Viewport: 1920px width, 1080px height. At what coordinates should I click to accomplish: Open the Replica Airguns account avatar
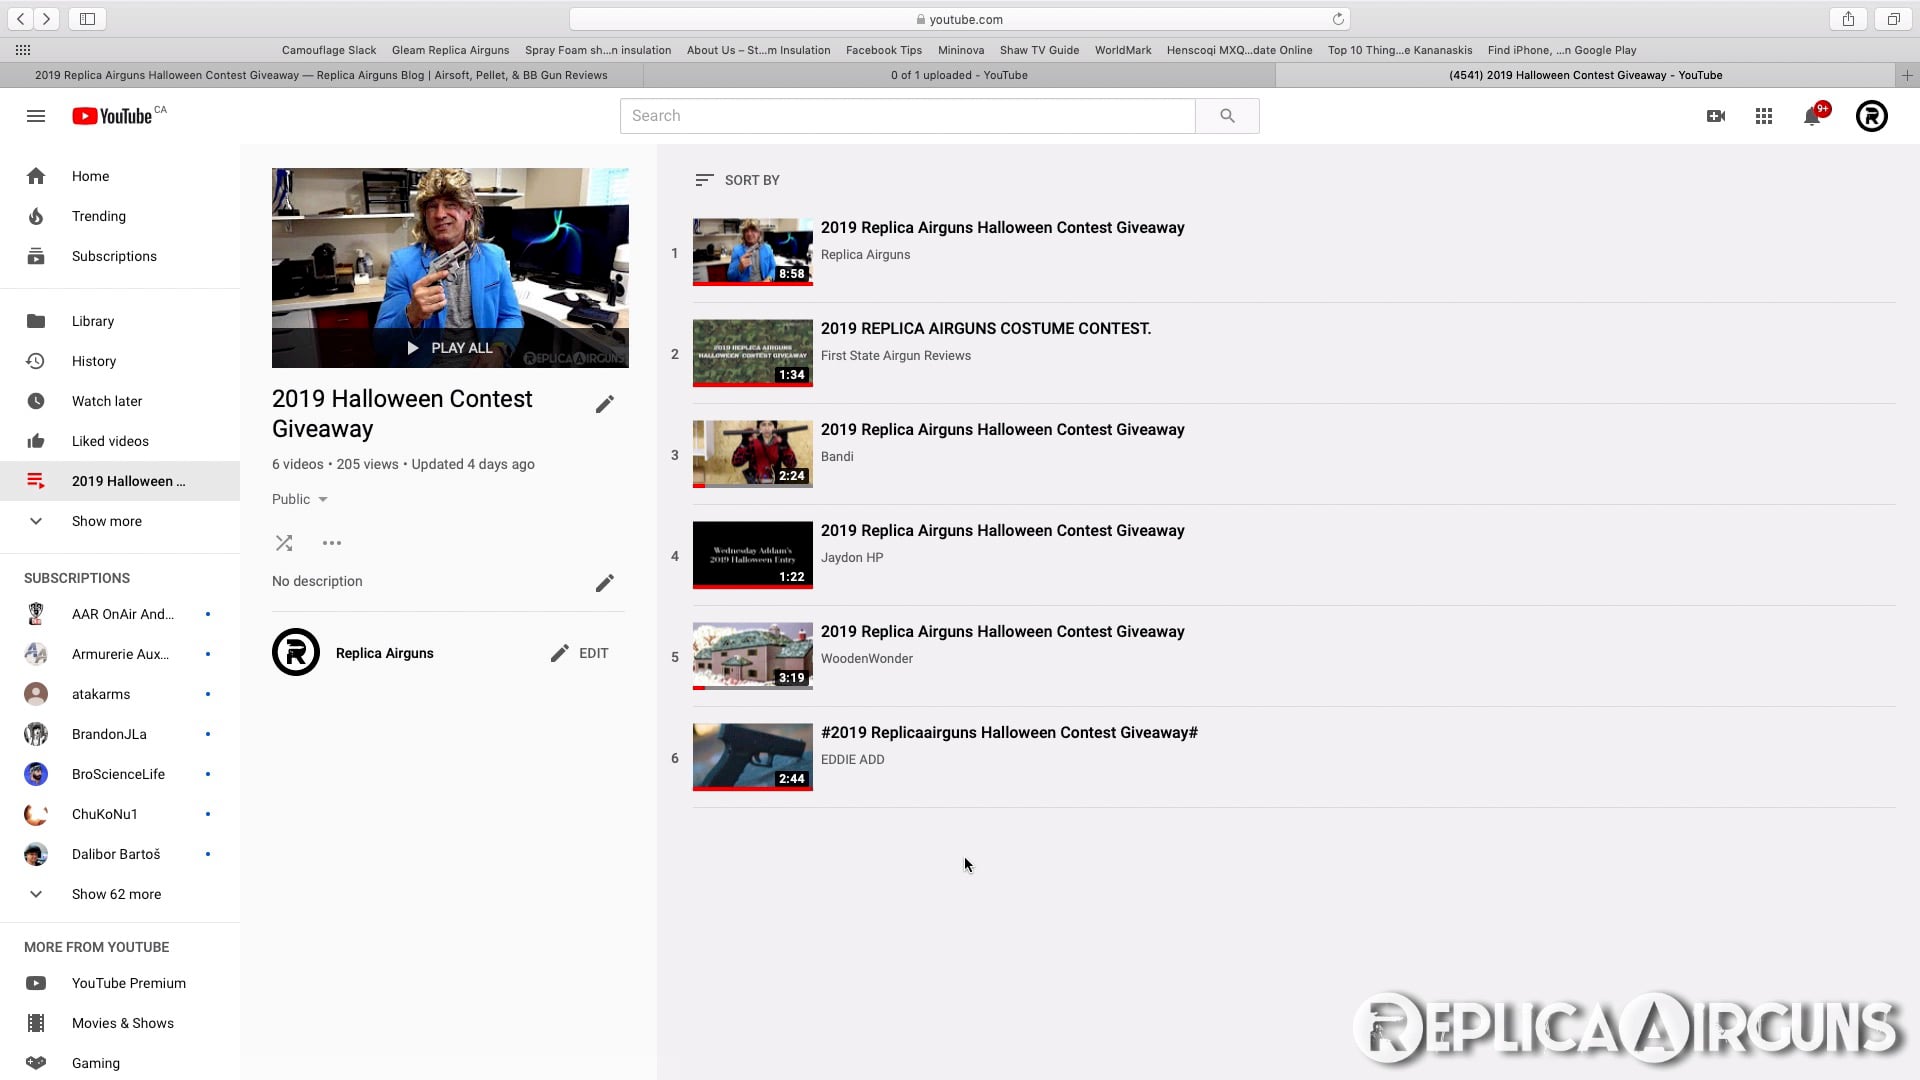coord(1872,116)
